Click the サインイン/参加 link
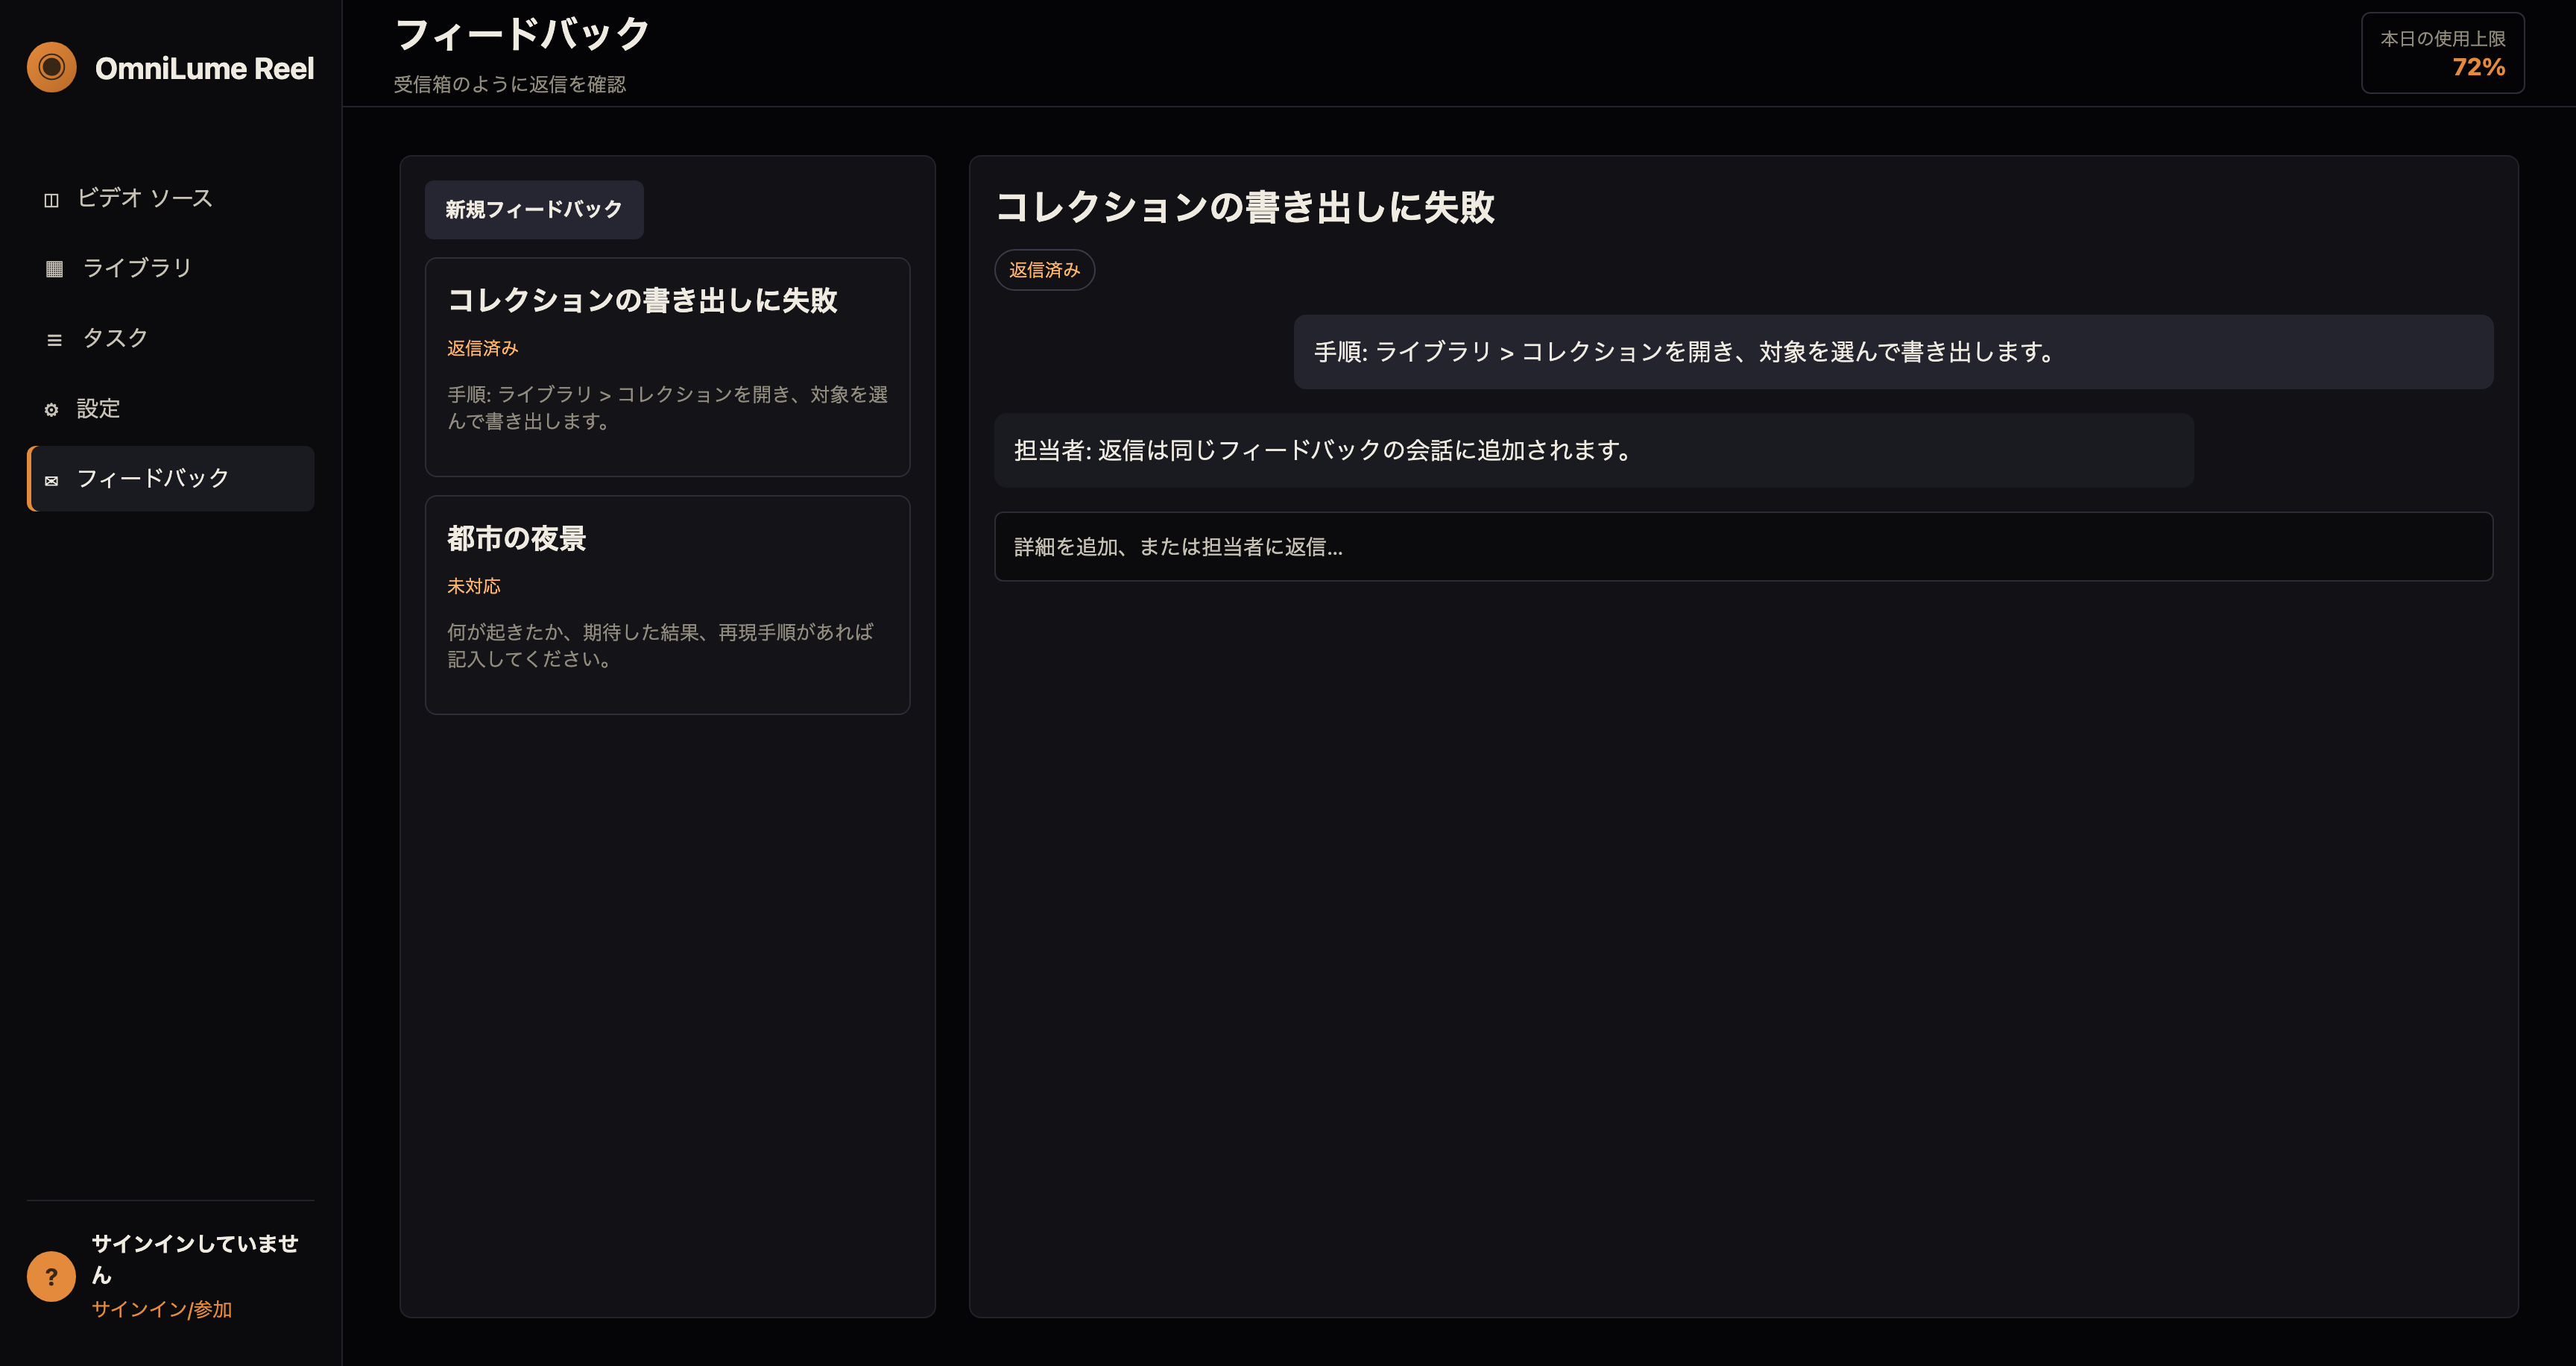The image size is (2576, 1366). click(x=162, y=1309)
